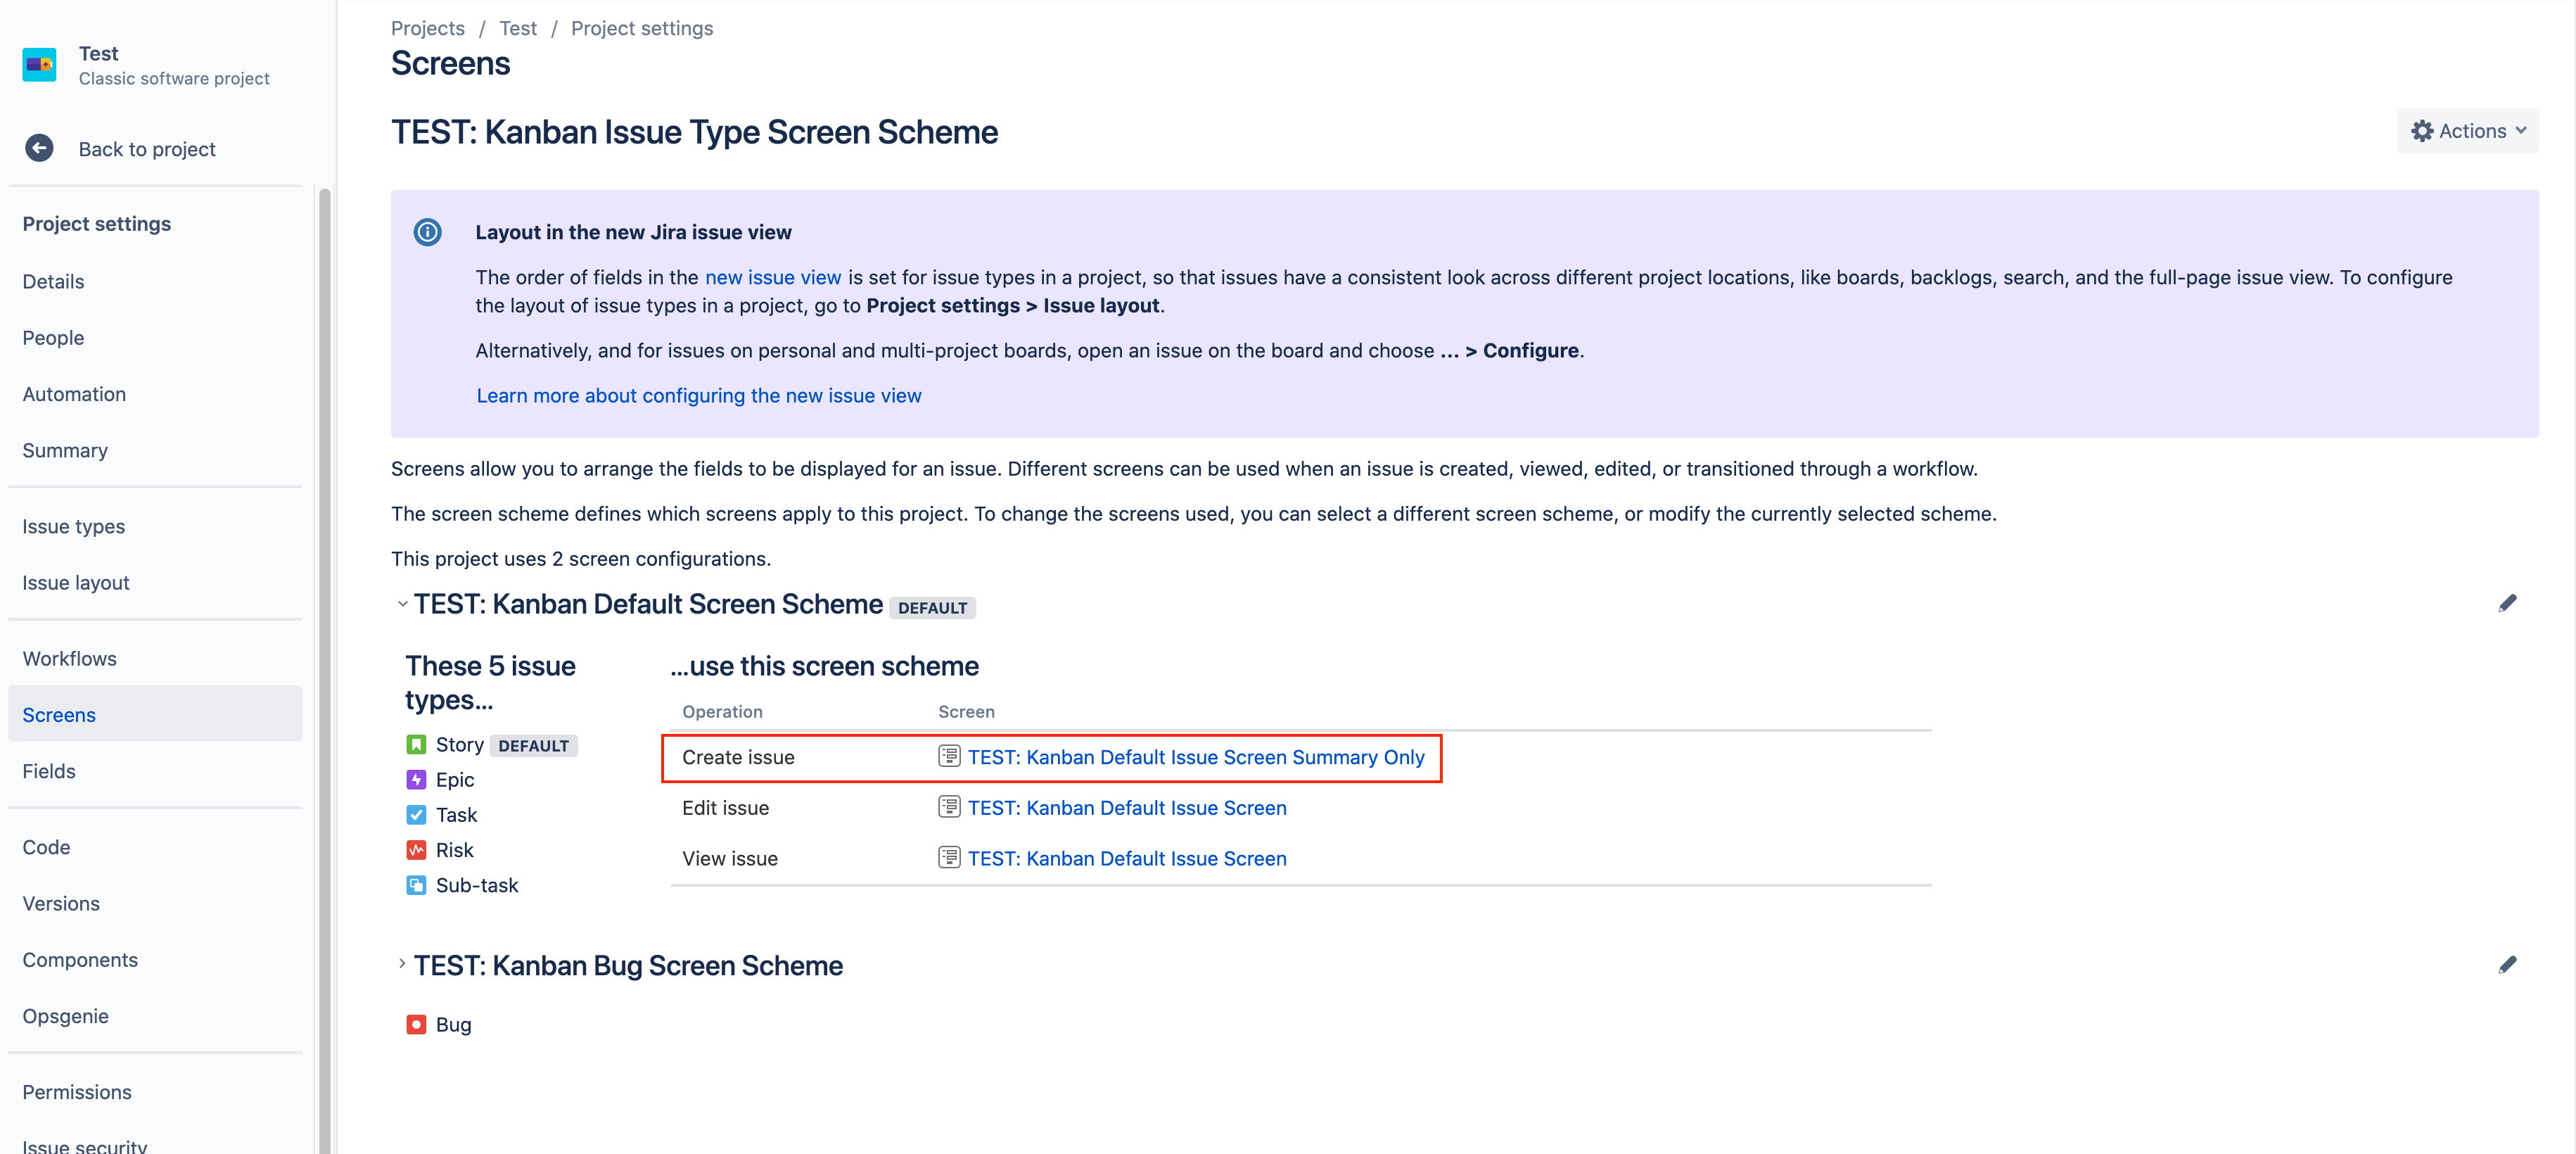
Task: Go to Fields settings page
Action: point(49,772)
